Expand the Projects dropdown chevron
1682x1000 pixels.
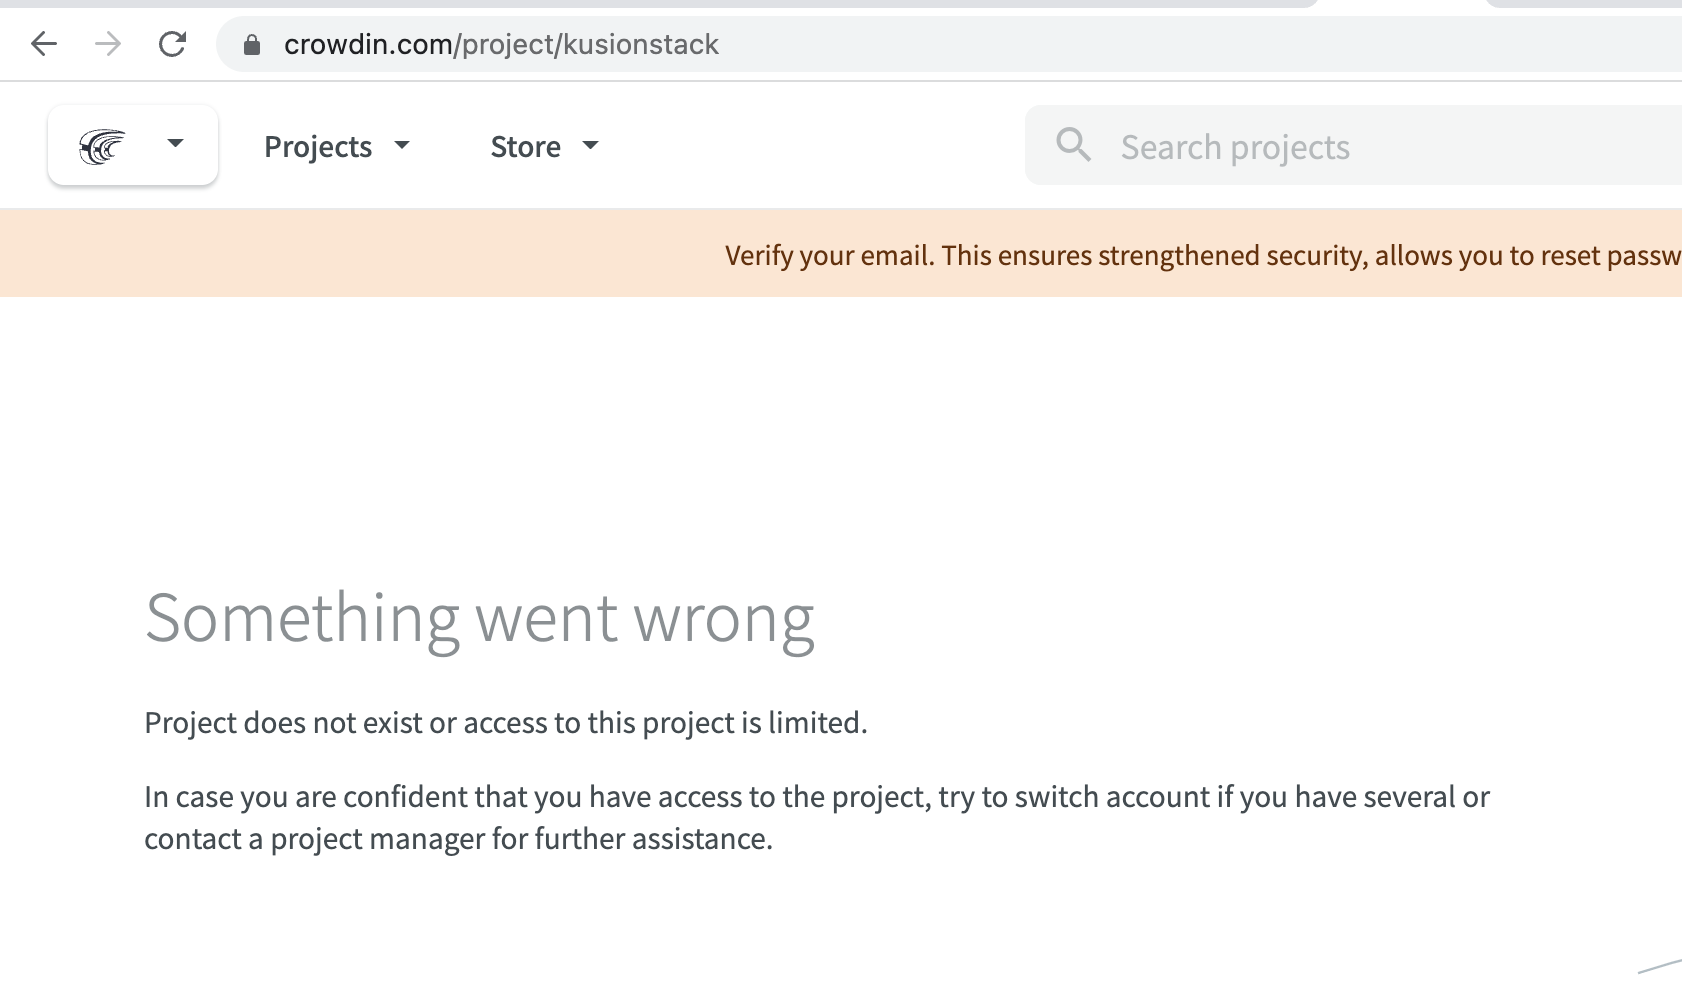coord(402,147)
